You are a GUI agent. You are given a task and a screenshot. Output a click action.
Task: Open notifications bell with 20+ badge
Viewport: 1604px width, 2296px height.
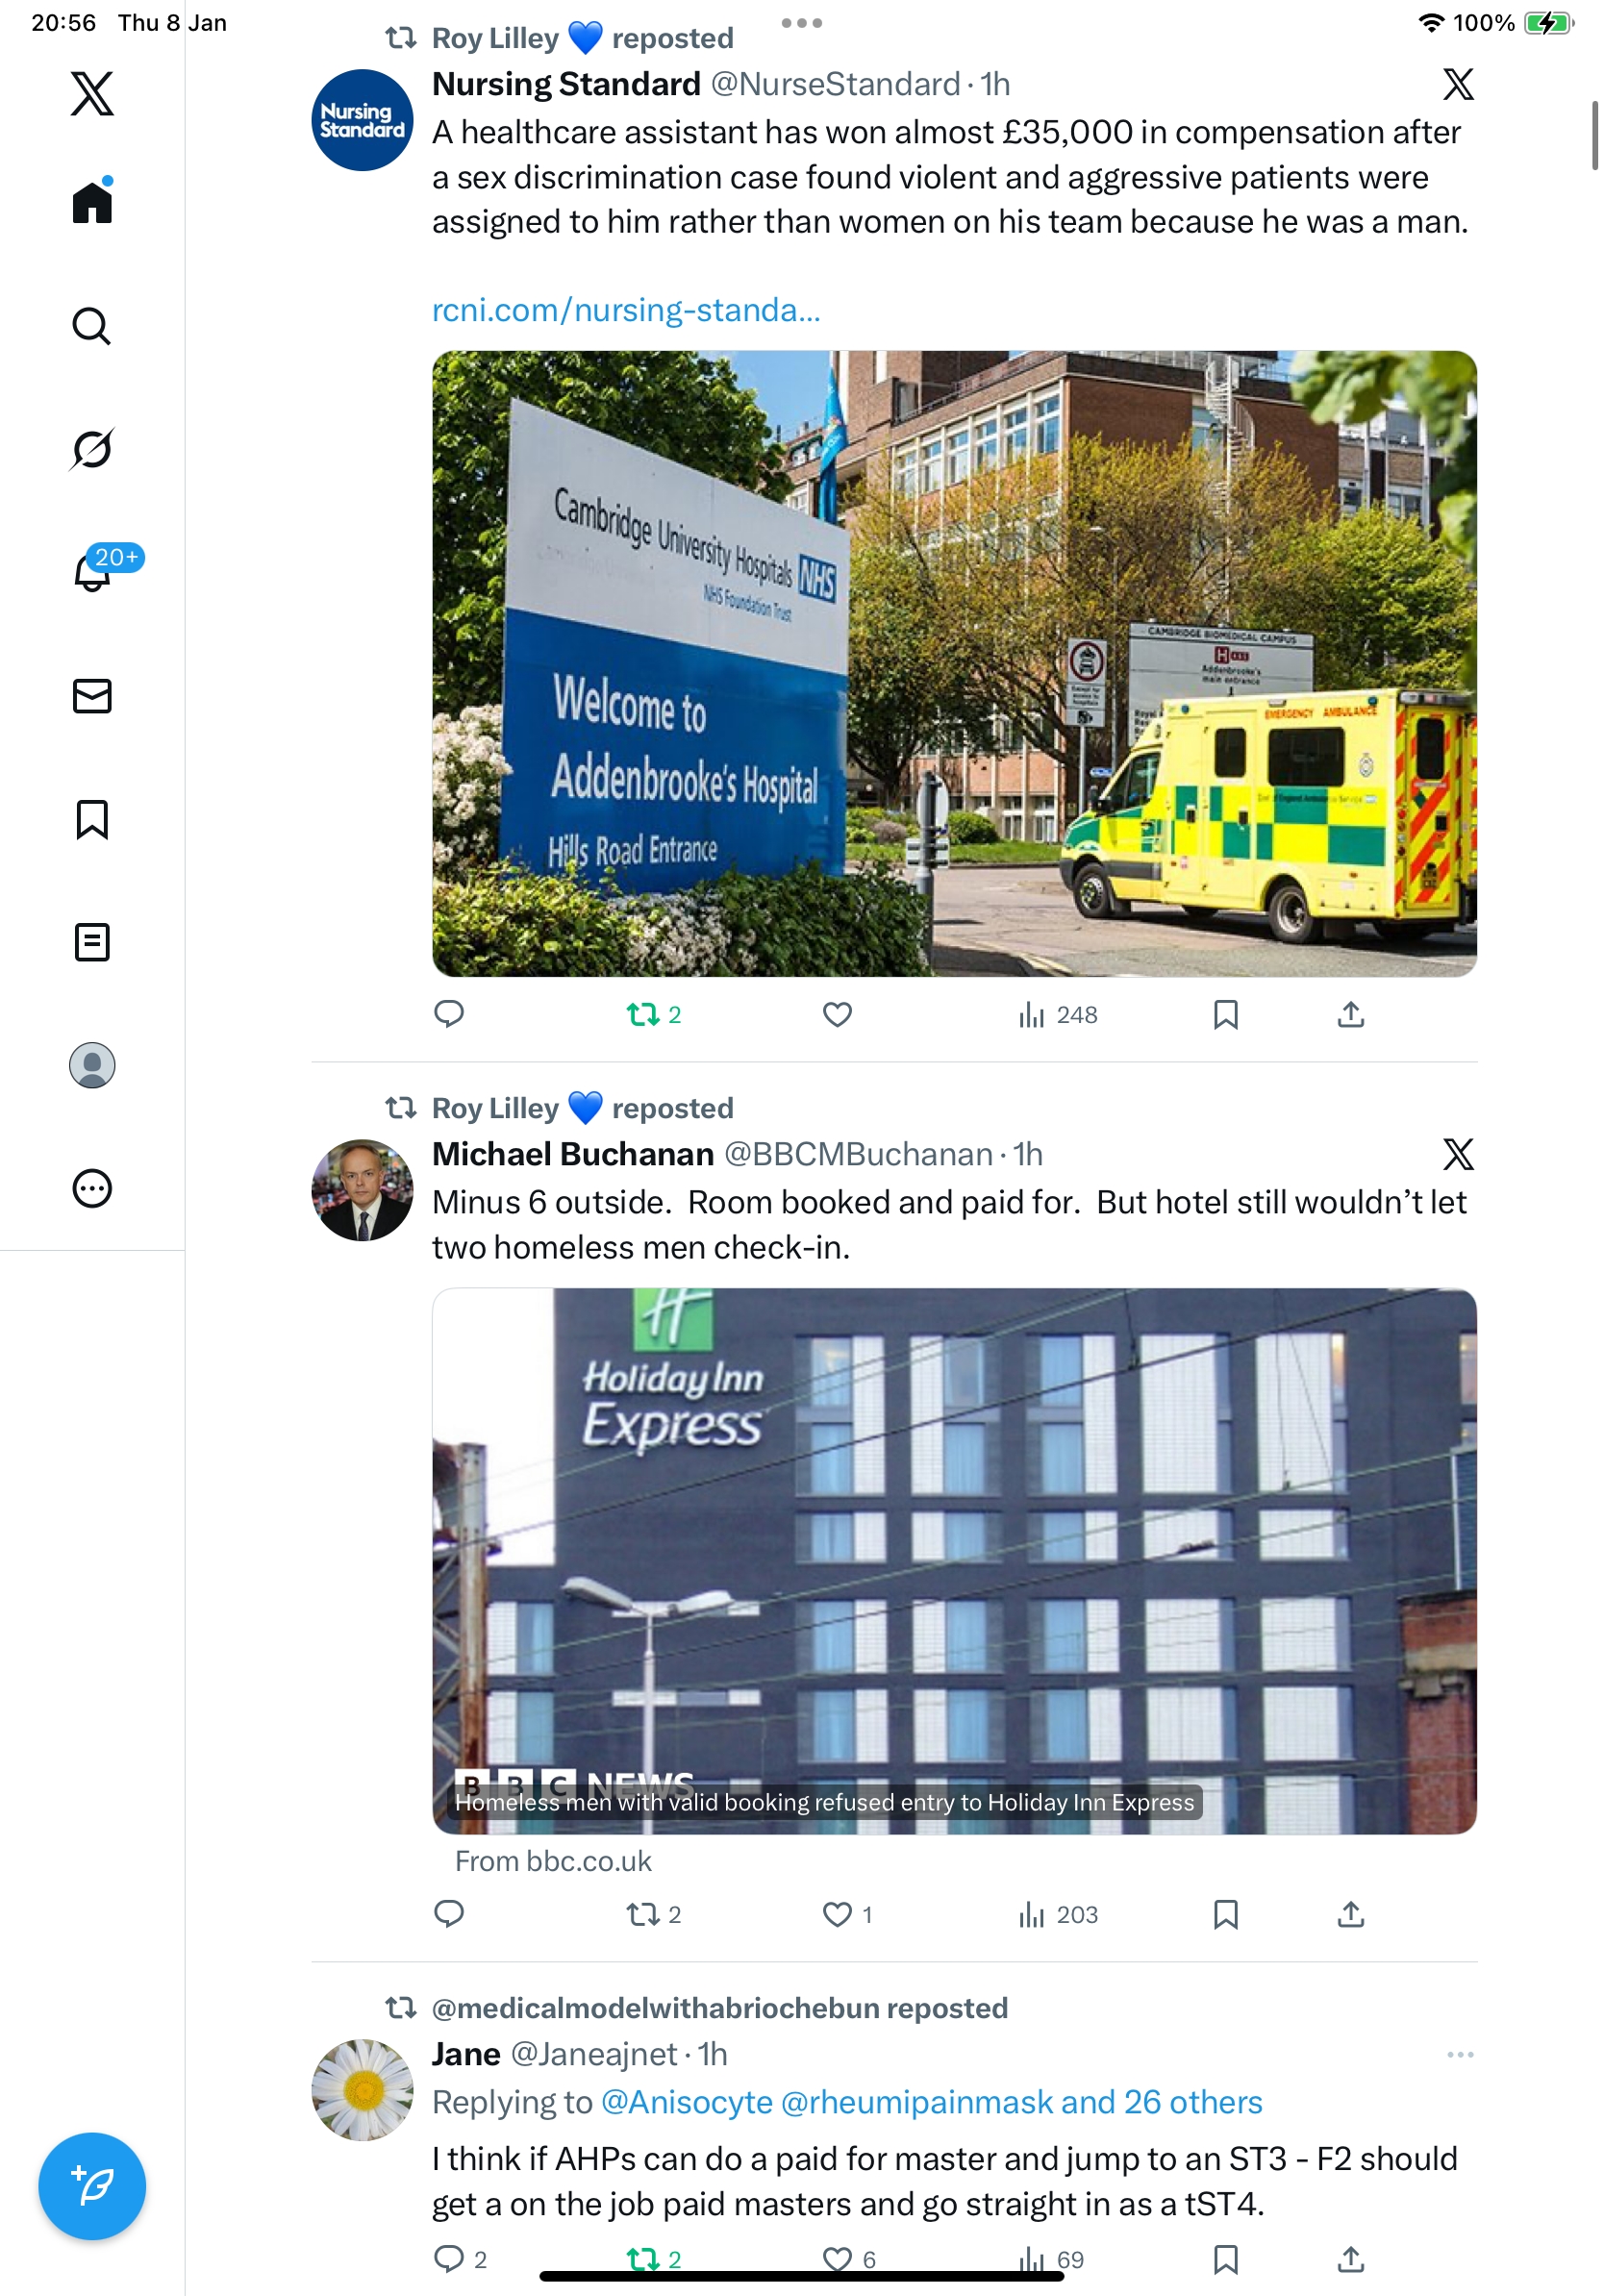click(93, 571)
